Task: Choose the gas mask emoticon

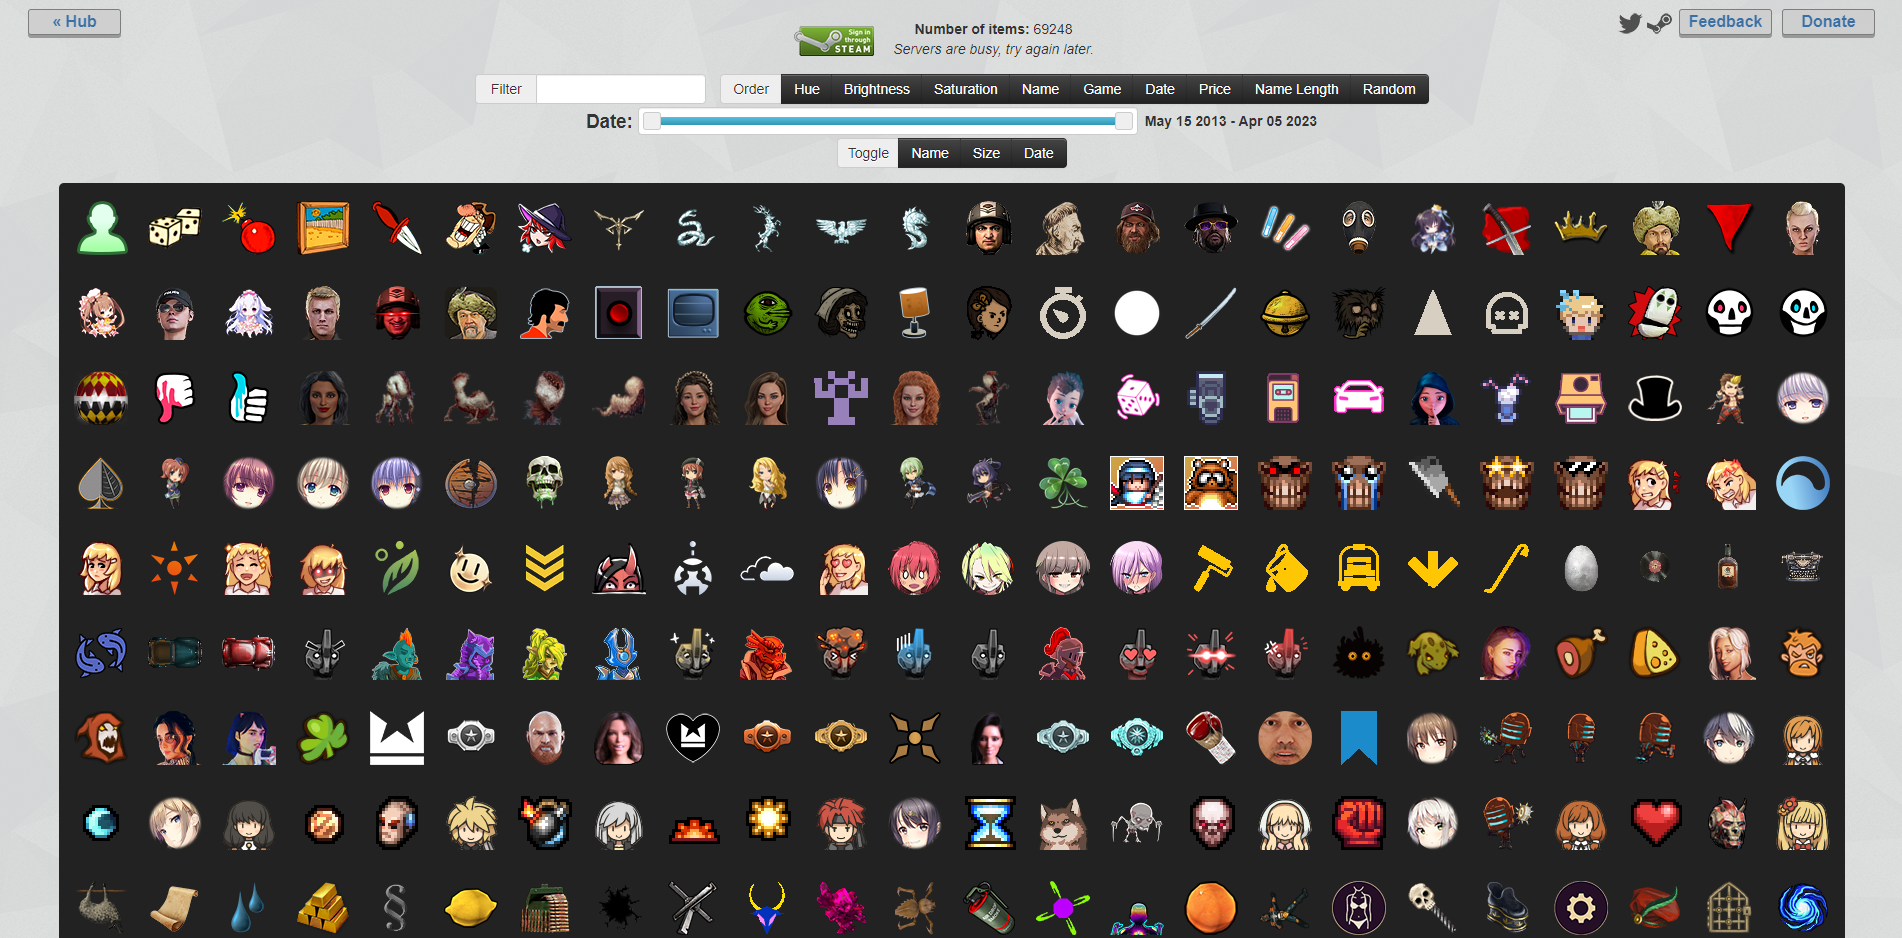Action: [x=1359, y=228]
